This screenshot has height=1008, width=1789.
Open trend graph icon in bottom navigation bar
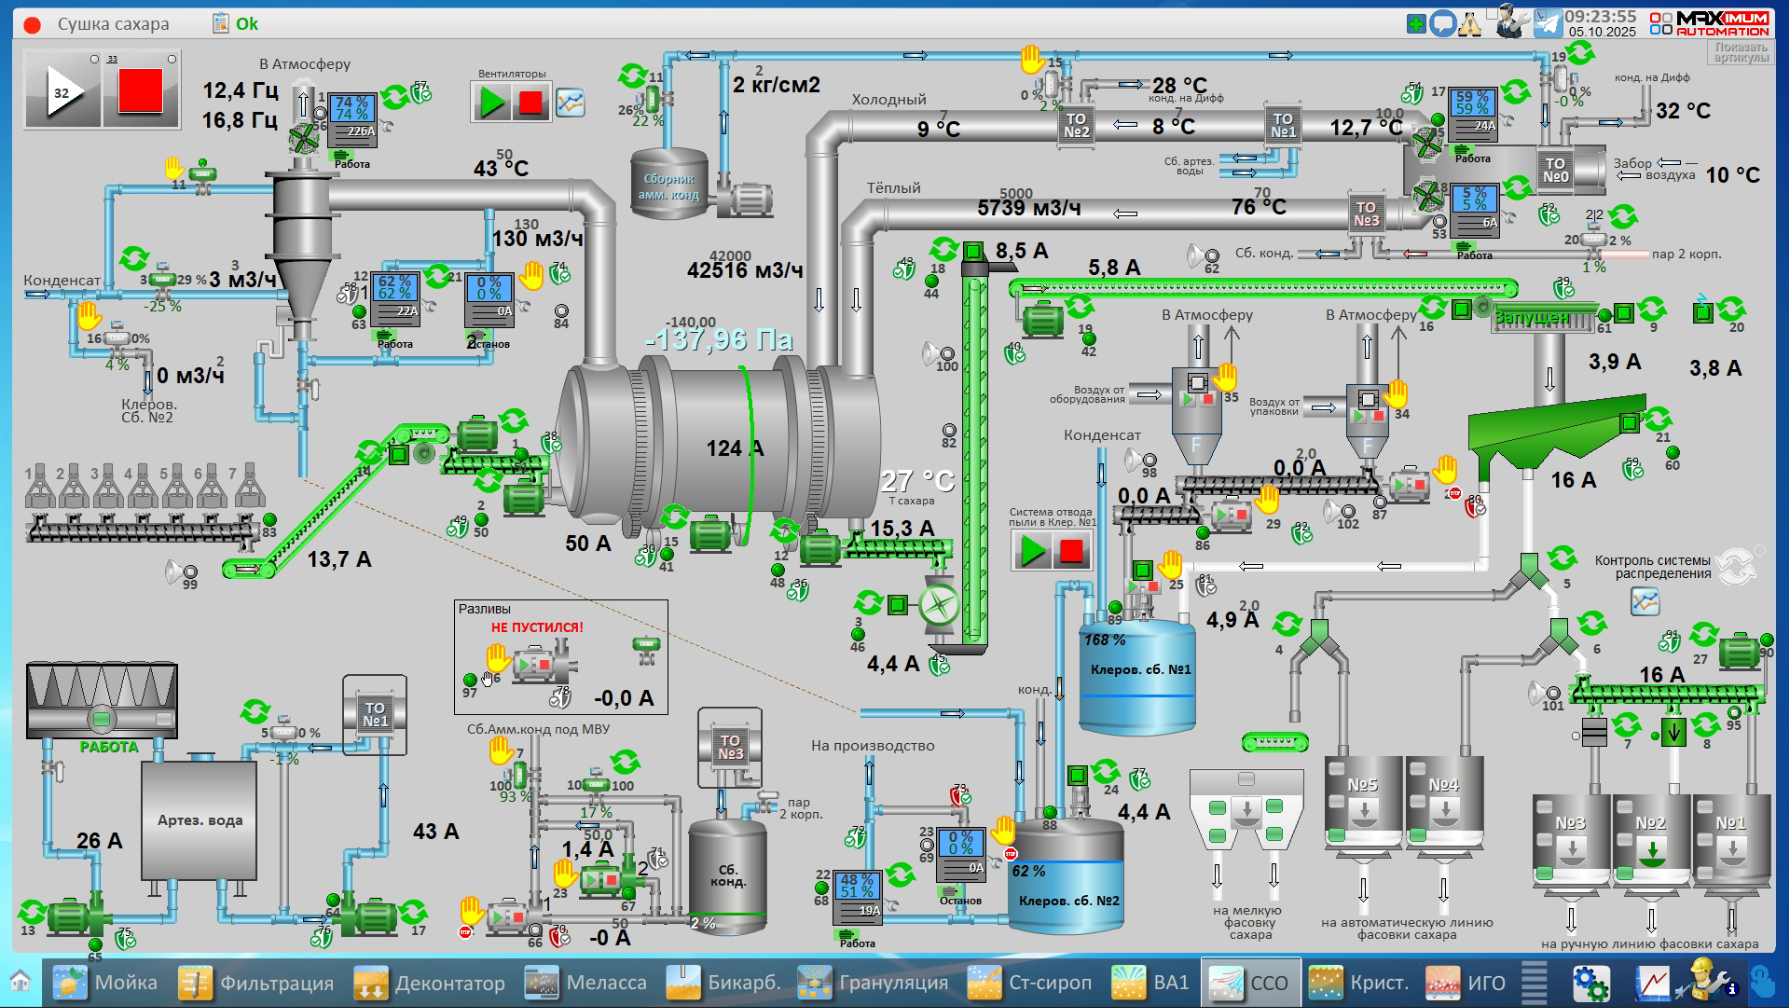point(1652,983)
